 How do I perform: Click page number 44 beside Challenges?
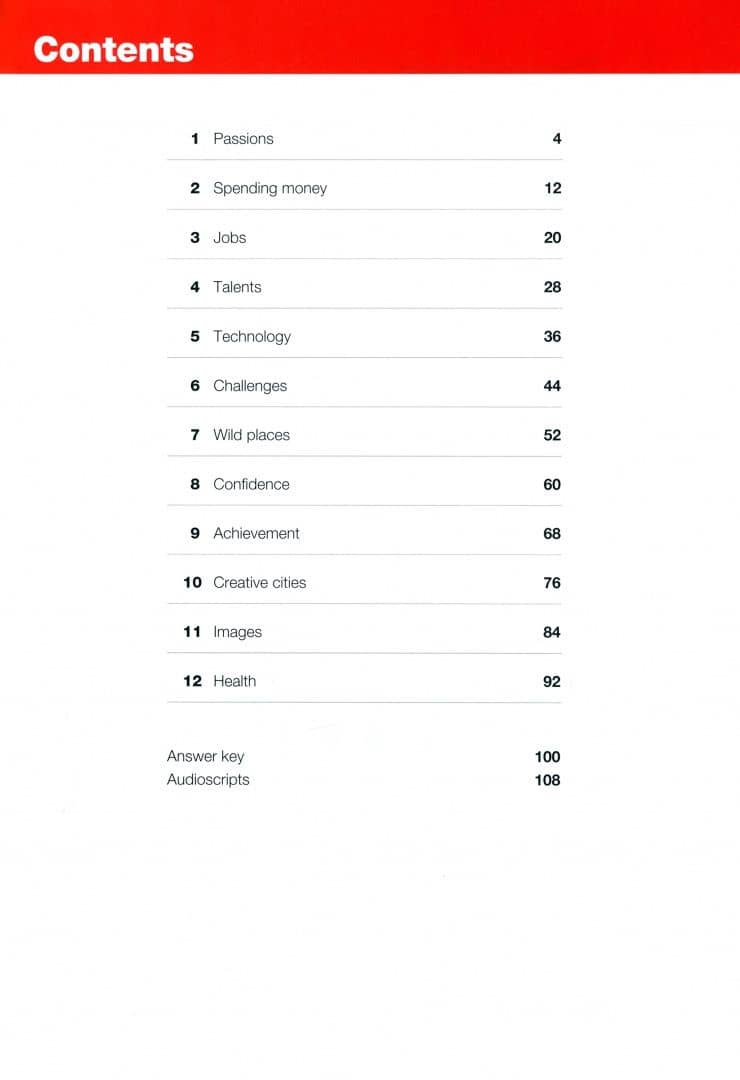552,386
